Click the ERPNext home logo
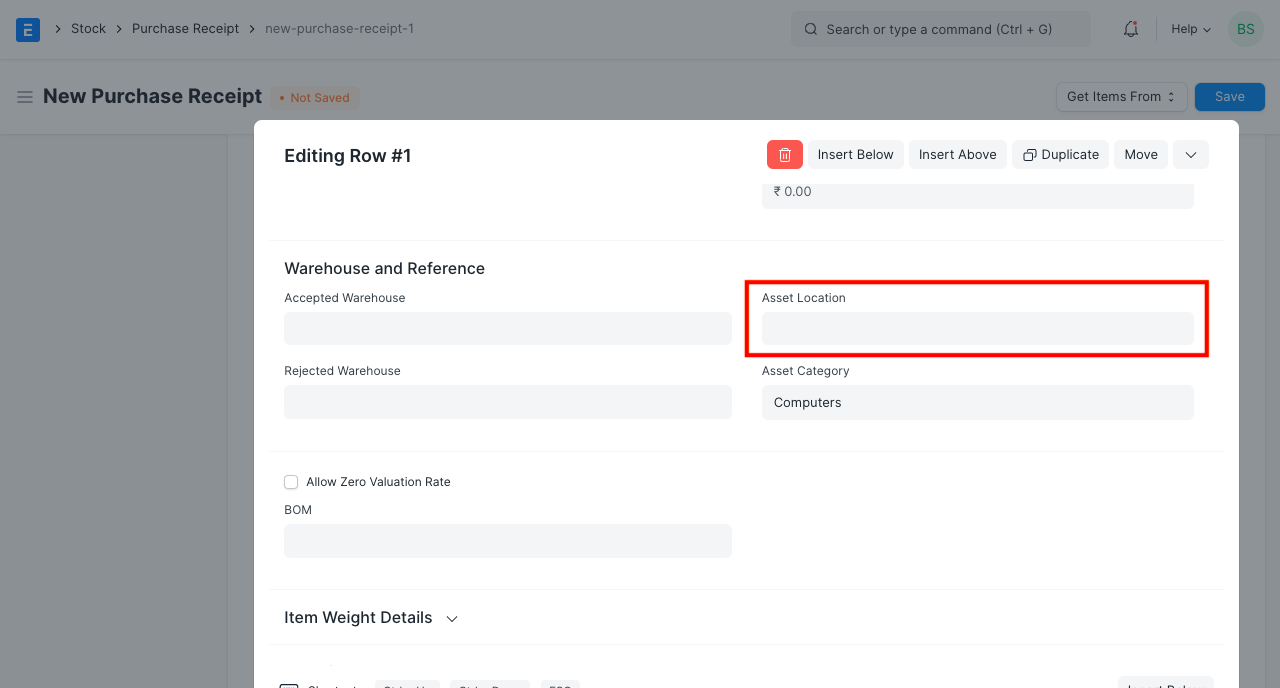Viewport: 1280px width, 688px height. [x=28, y=29]
